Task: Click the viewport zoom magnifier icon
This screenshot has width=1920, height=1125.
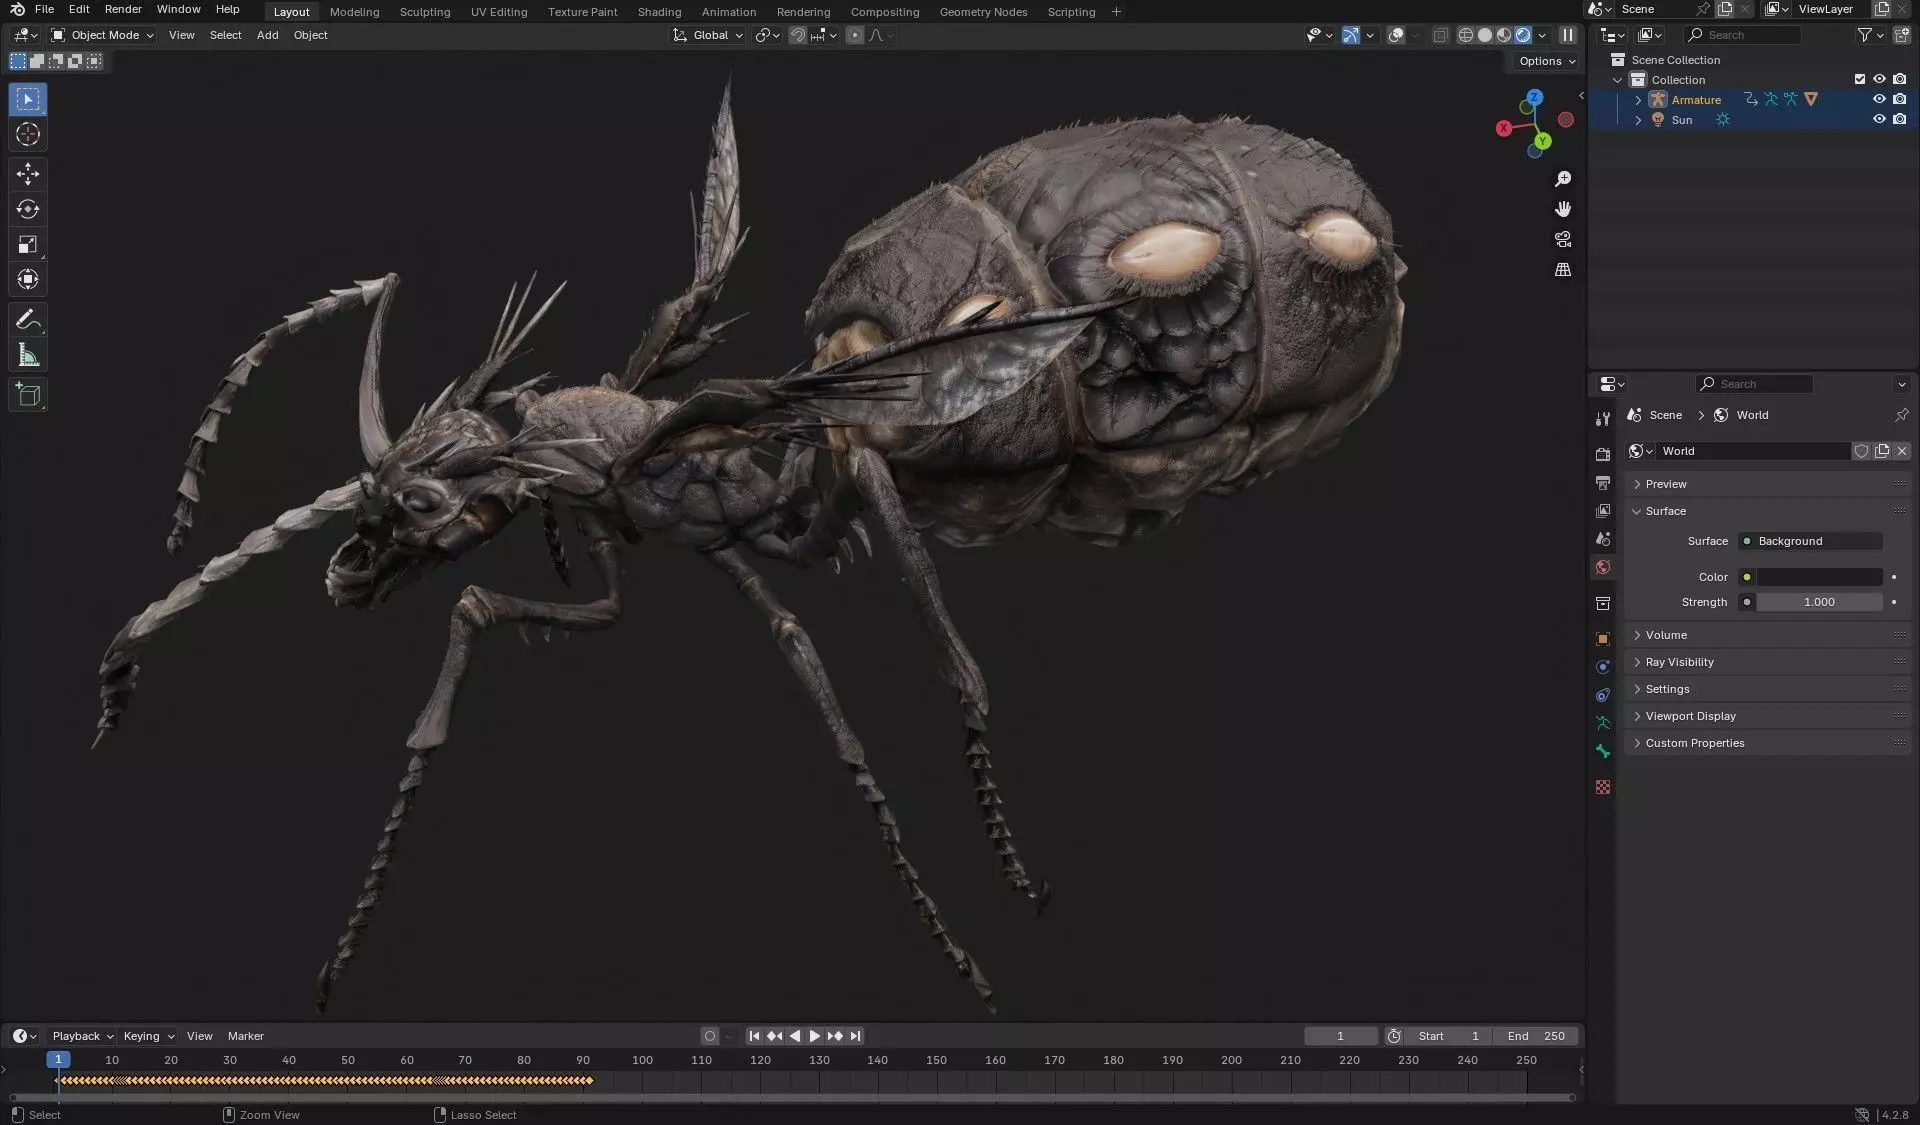Action: coord(1563,179)
